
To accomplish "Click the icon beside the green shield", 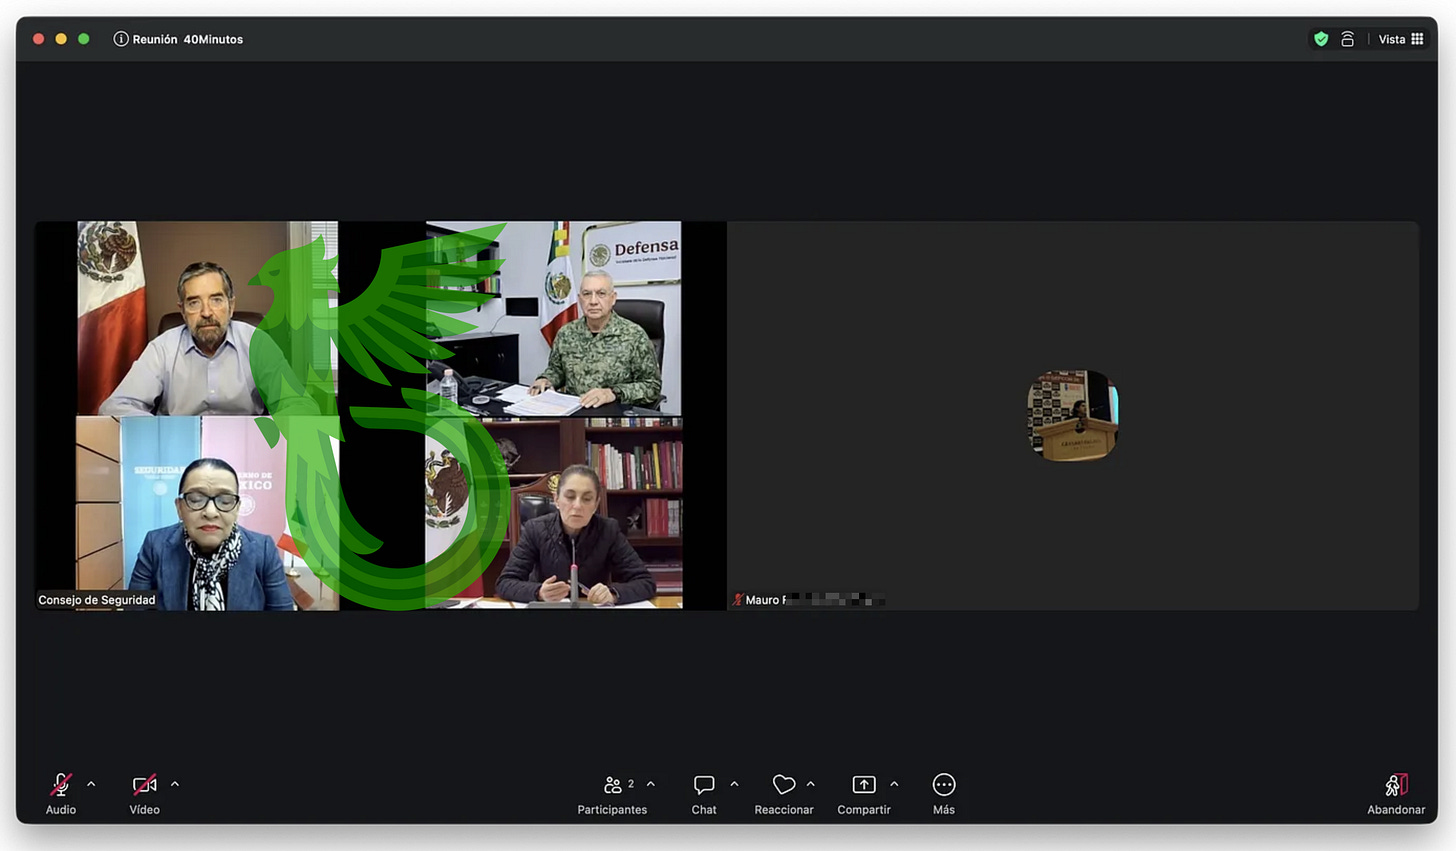I will 1347,39.
